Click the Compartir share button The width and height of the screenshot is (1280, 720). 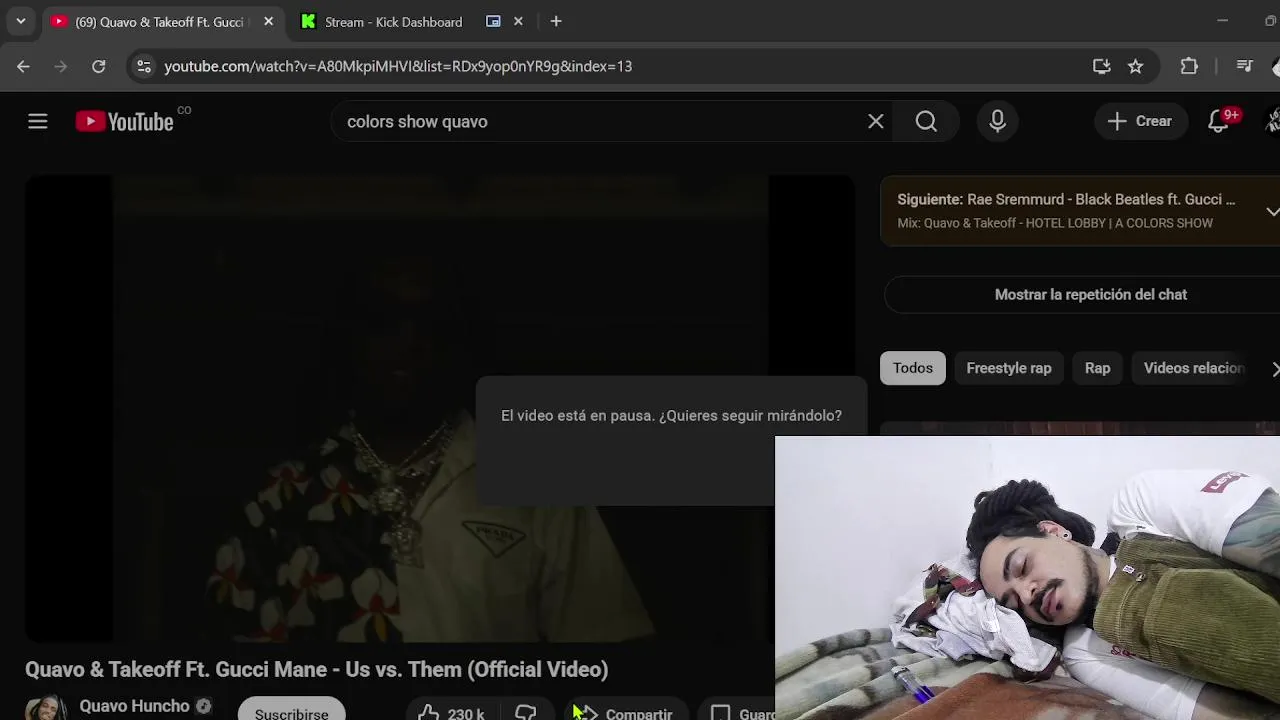(628, 711)
